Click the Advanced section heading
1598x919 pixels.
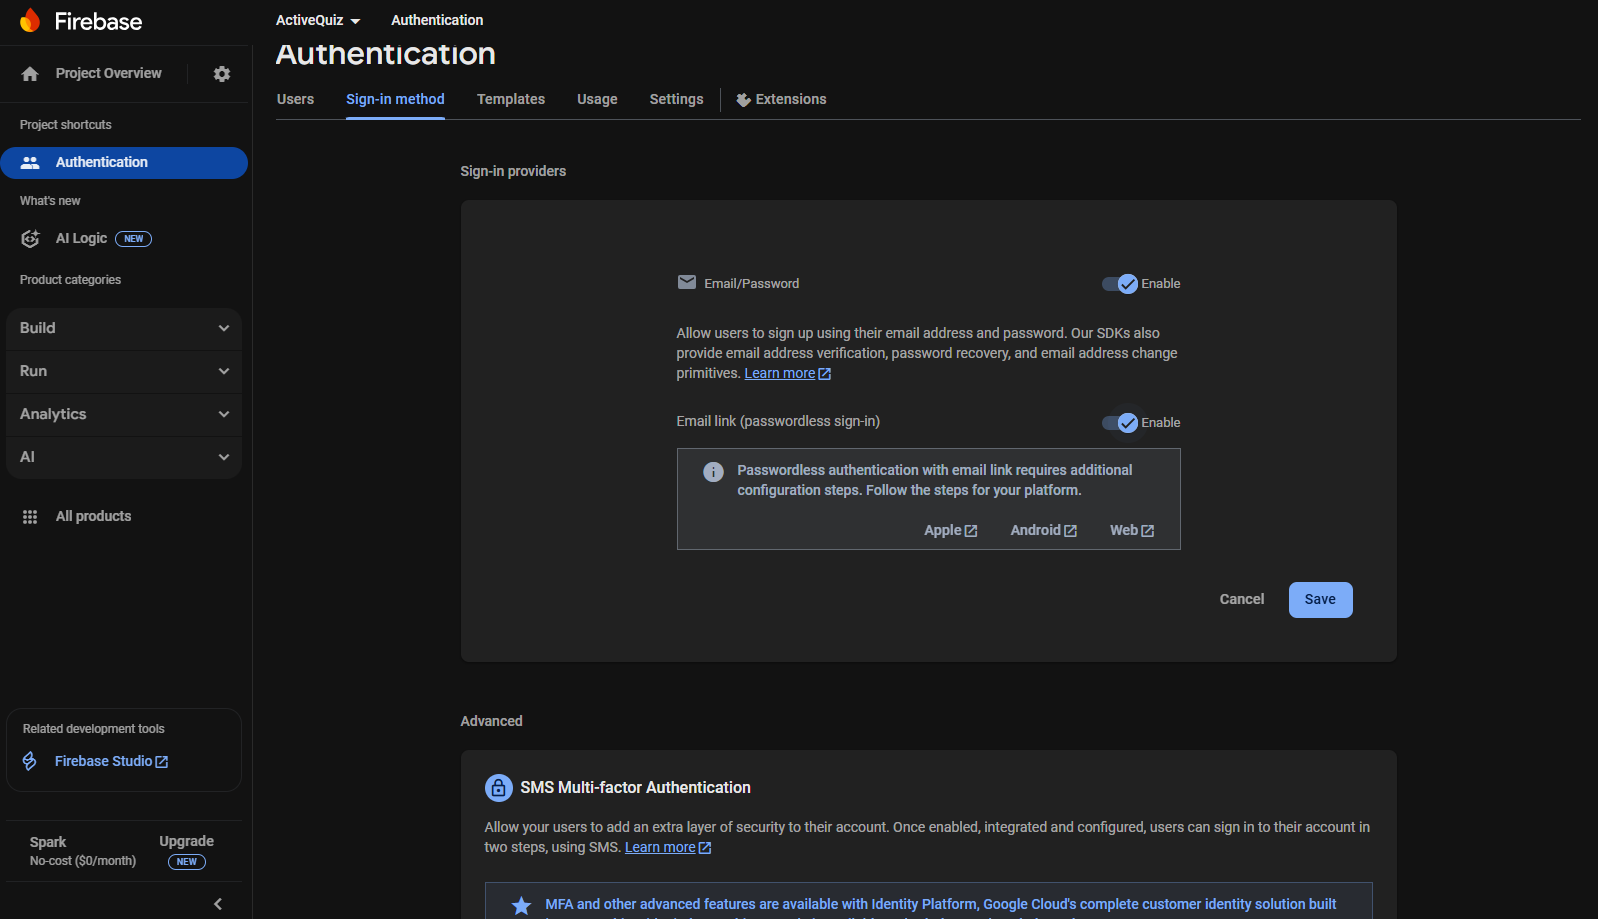tap(491, 721)
